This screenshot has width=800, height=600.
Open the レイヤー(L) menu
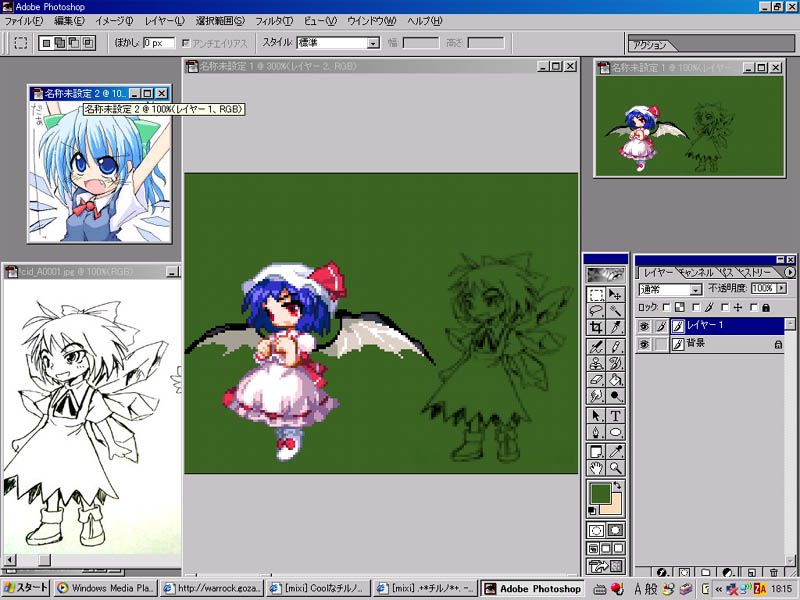coord(164,21)
